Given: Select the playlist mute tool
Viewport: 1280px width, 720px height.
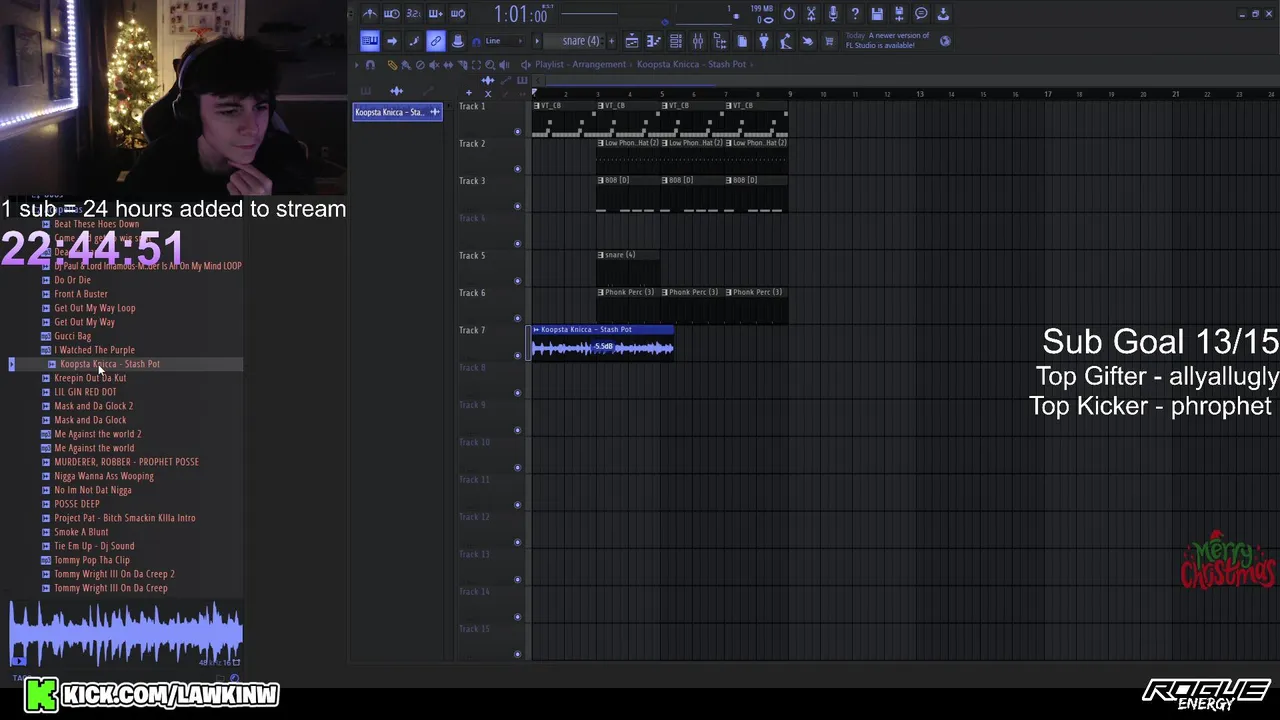Looking at the screenshot, I should tap(434, 64).
